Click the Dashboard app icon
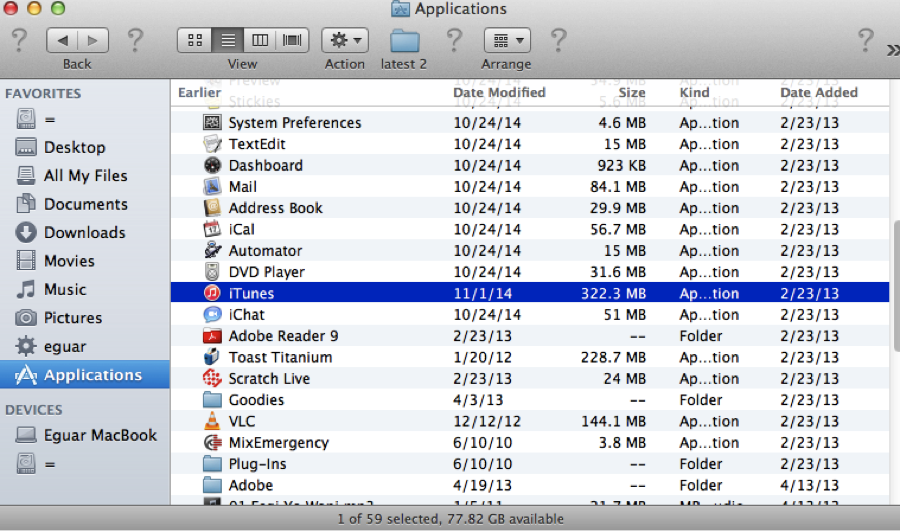 pyautogui.click(x=212, y=165)
